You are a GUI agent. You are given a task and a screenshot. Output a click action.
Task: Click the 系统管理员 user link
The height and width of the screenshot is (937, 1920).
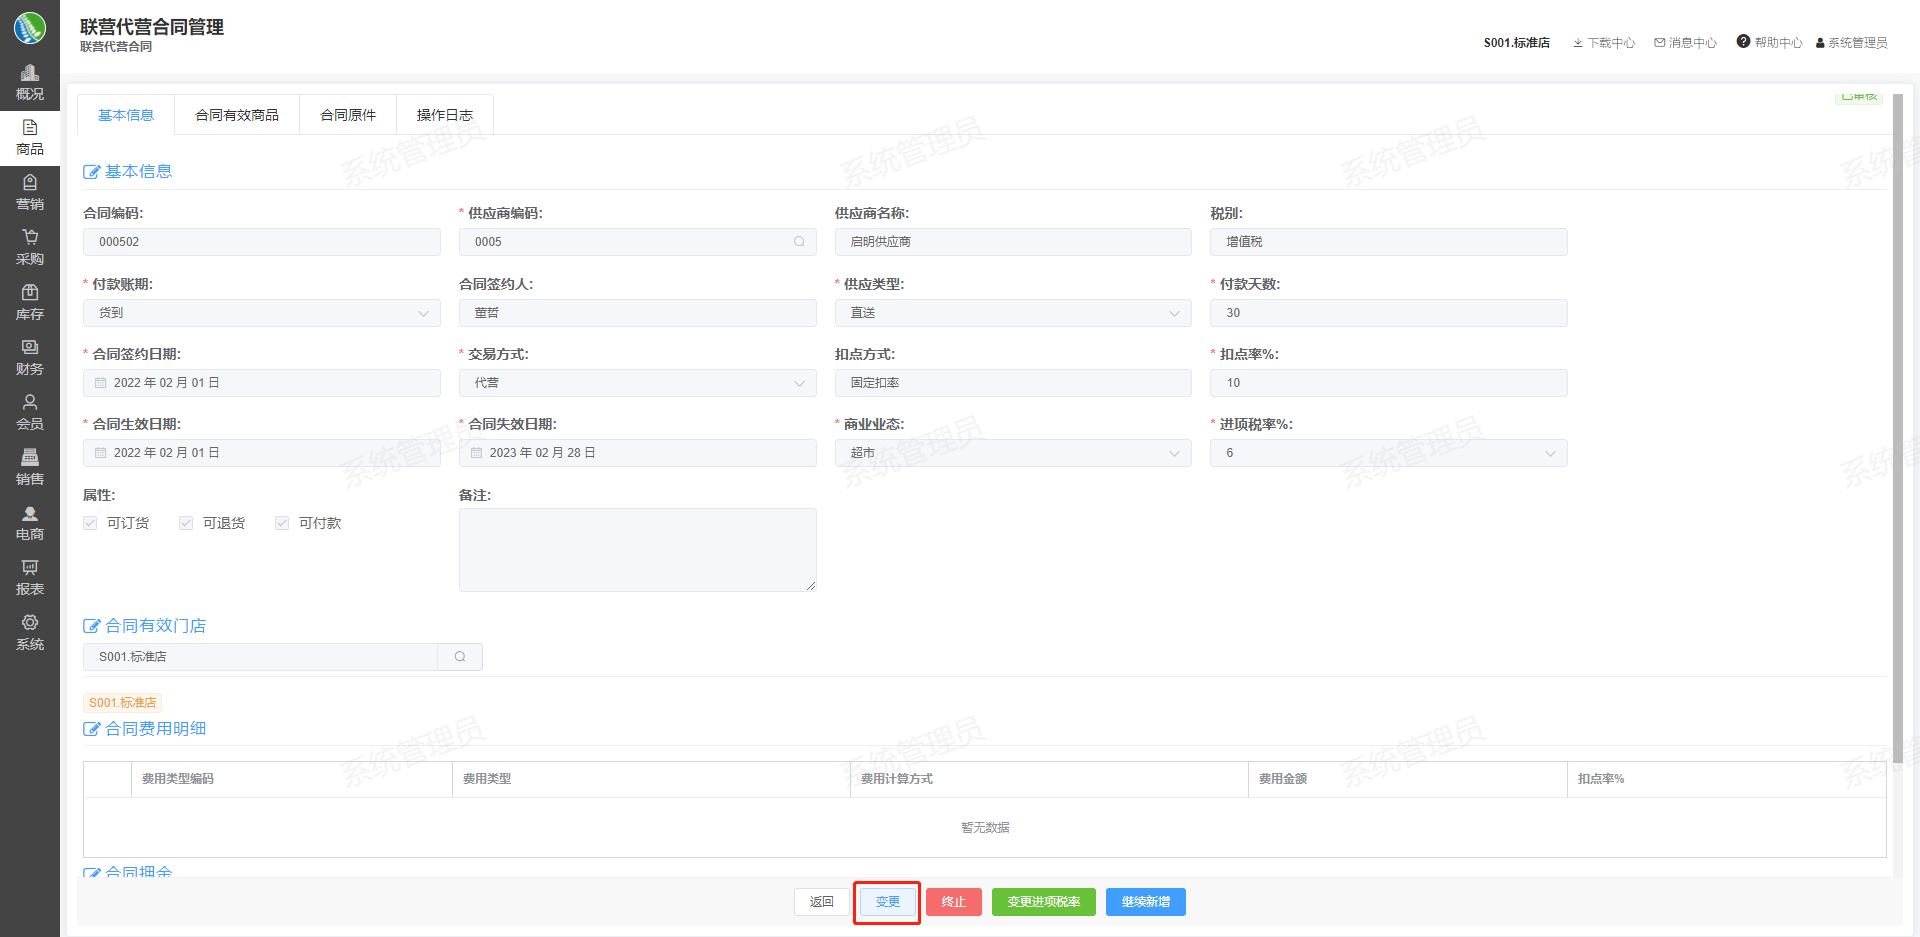click(1852, 43)
